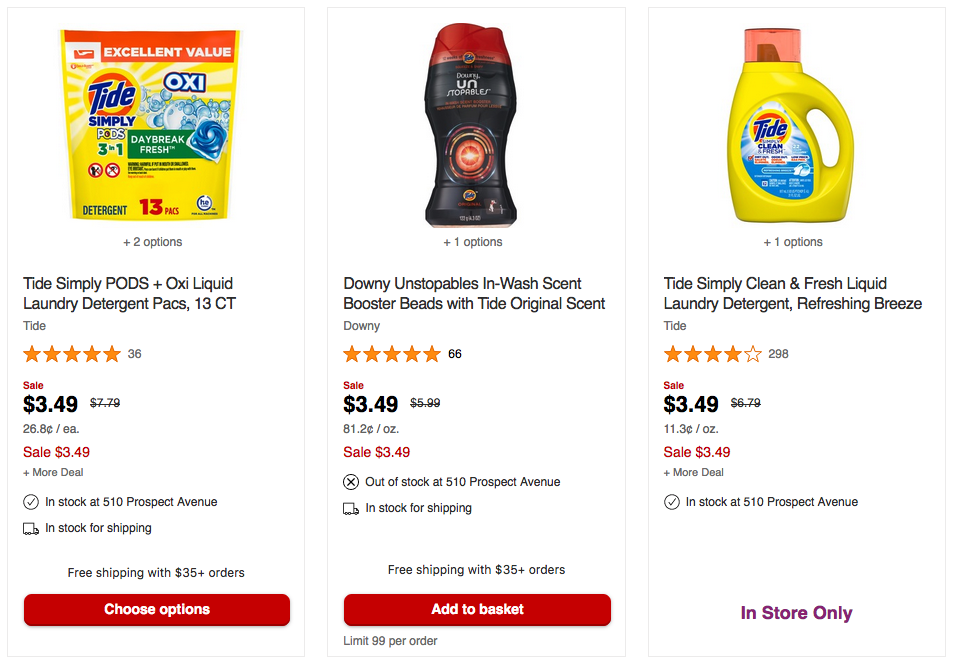956x666 pixels.
Task: Click the Tide PODS product image
Action: (157, 124)
